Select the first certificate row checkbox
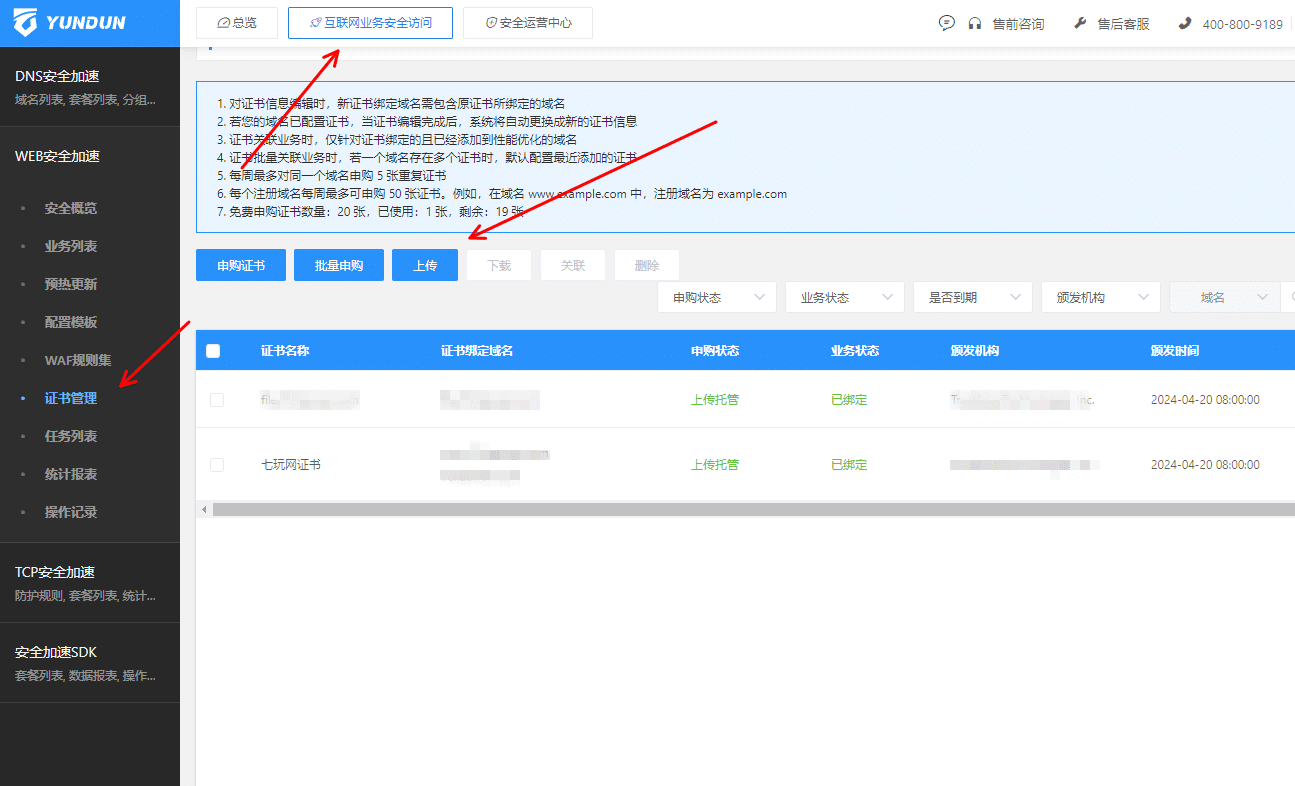The image size is (1295, 786). (217, 400)
